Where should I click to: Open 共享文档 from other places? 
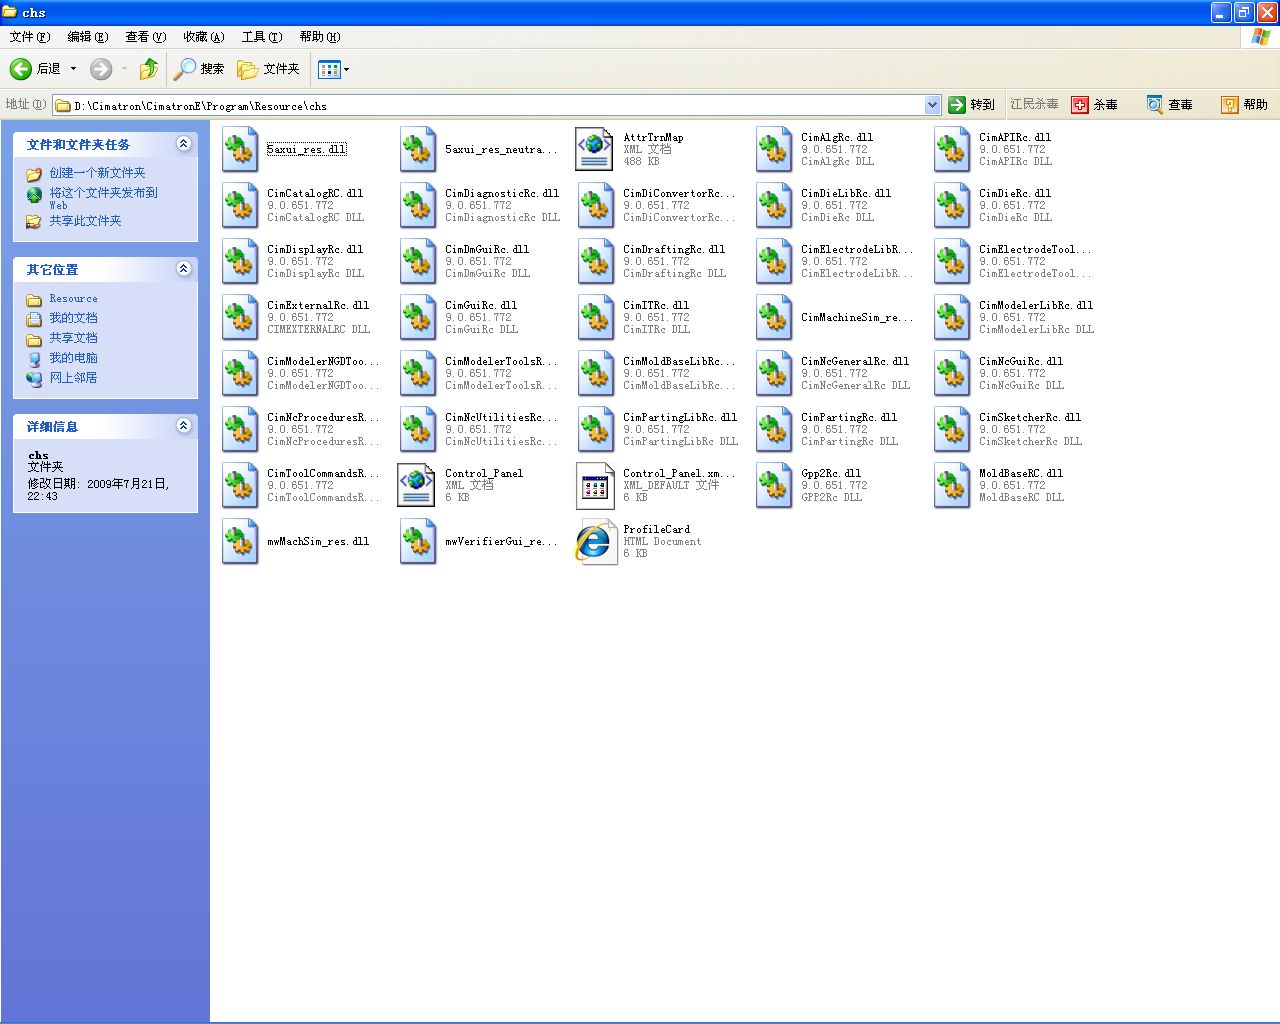(x=74, y=338)
